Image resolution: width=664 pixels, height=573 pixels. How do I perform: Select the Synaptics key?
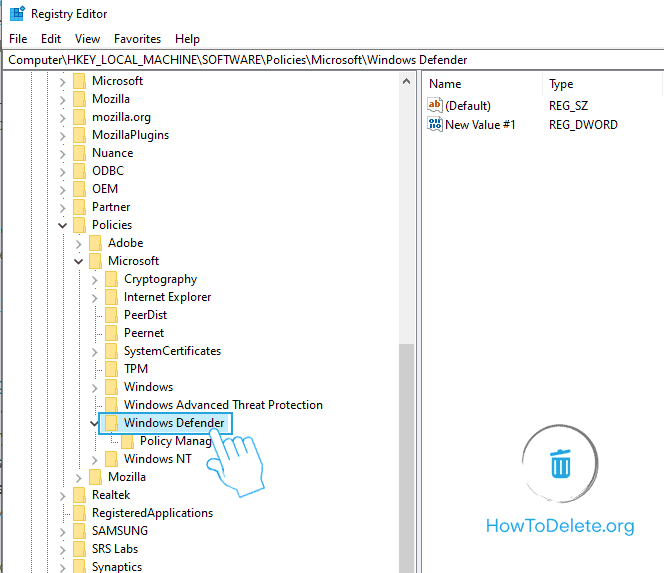(117, 566)
